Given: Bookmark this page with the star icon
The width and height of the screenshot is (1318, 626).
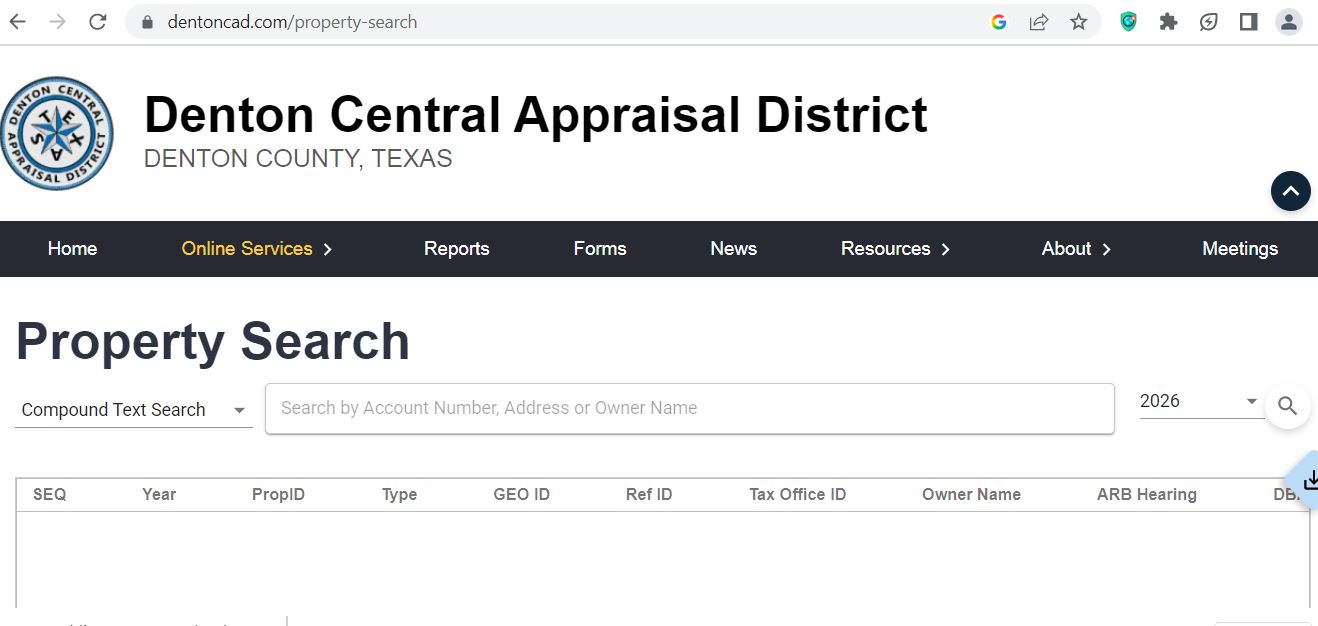Looking at the screenshot, I should pos(1078,22).
